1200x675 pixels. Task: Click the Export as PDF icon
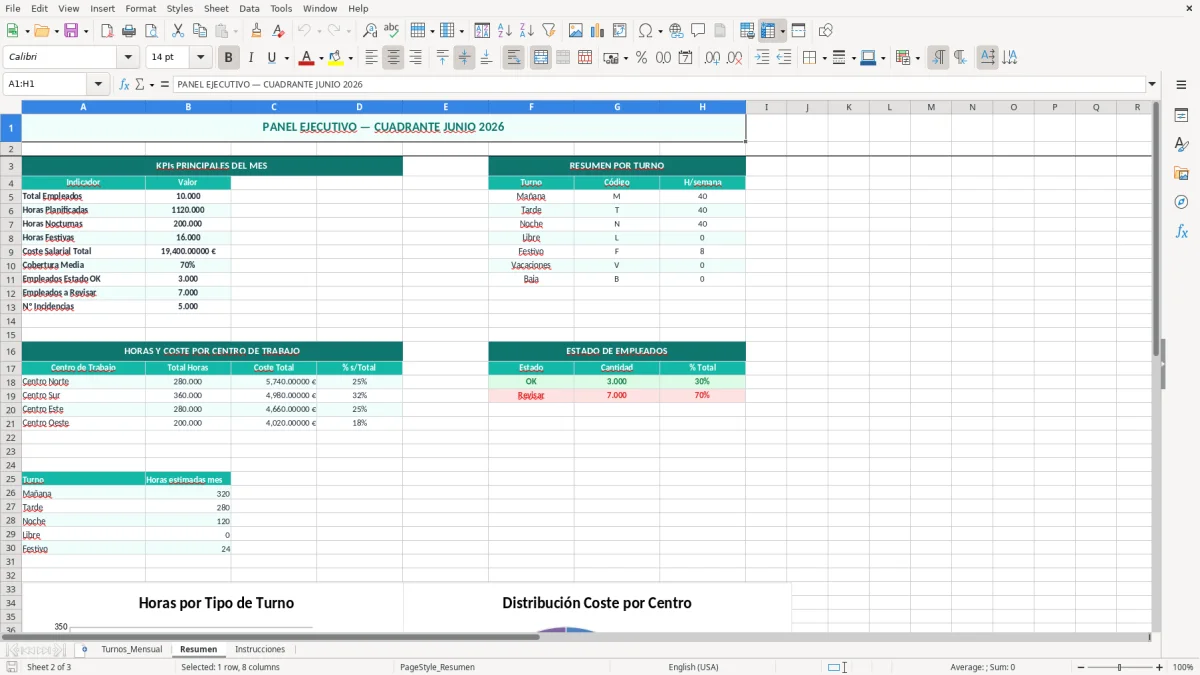pos(107,31)
